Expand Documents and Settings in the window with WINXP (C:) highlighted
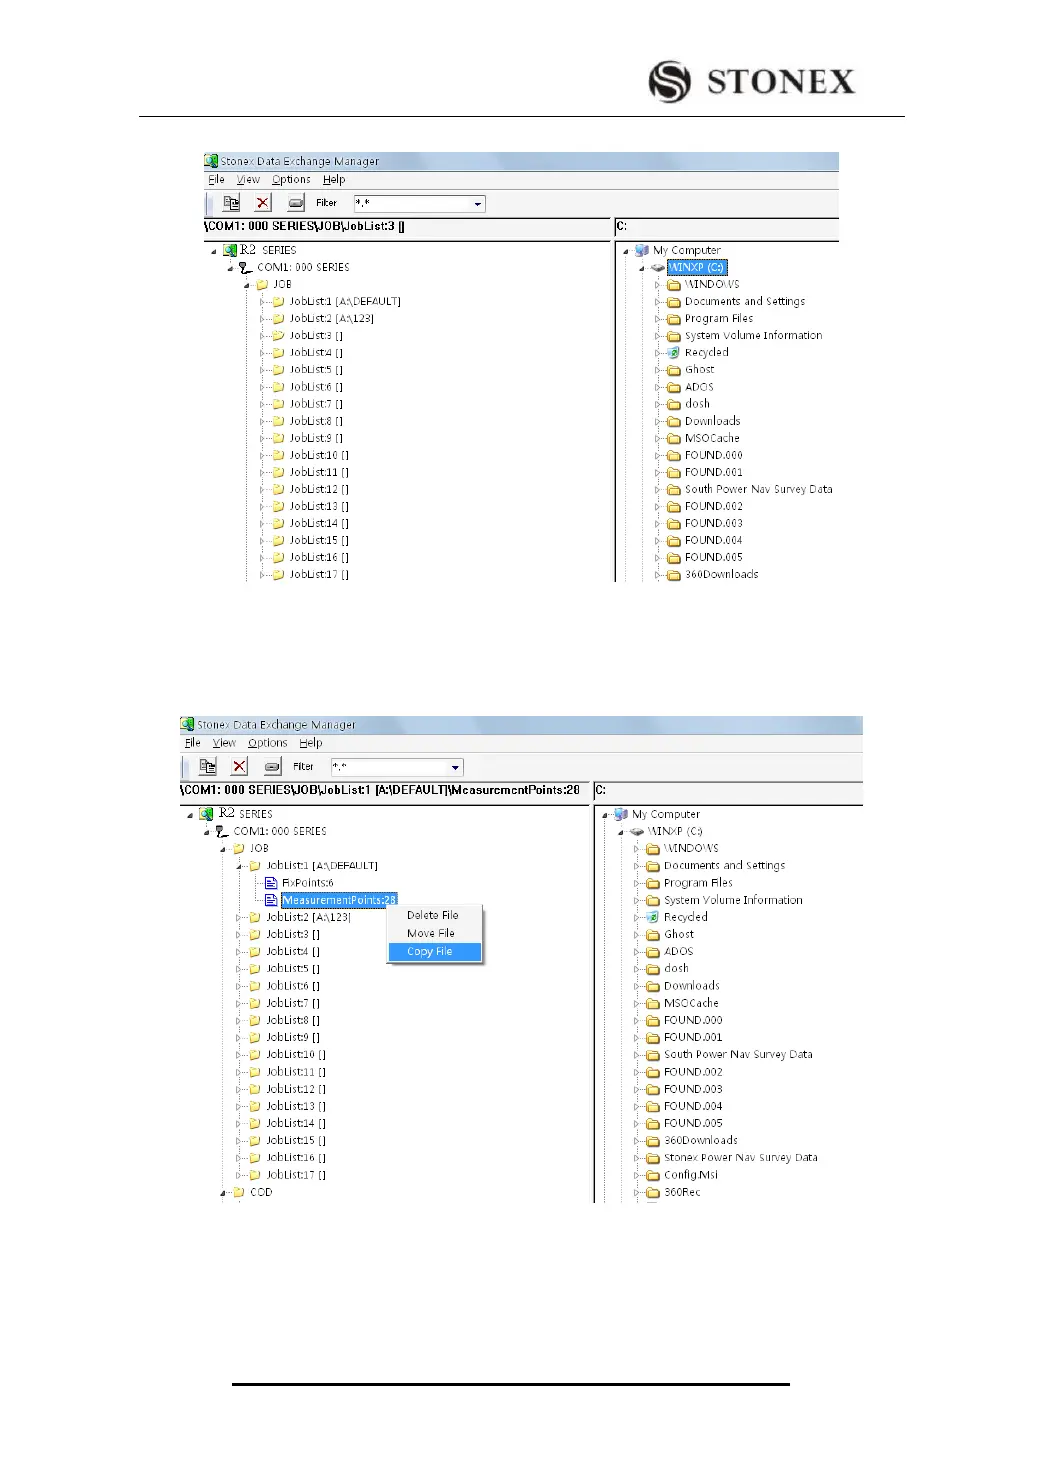Viewport: 1043px width, 1474px height. coord(657,302)
